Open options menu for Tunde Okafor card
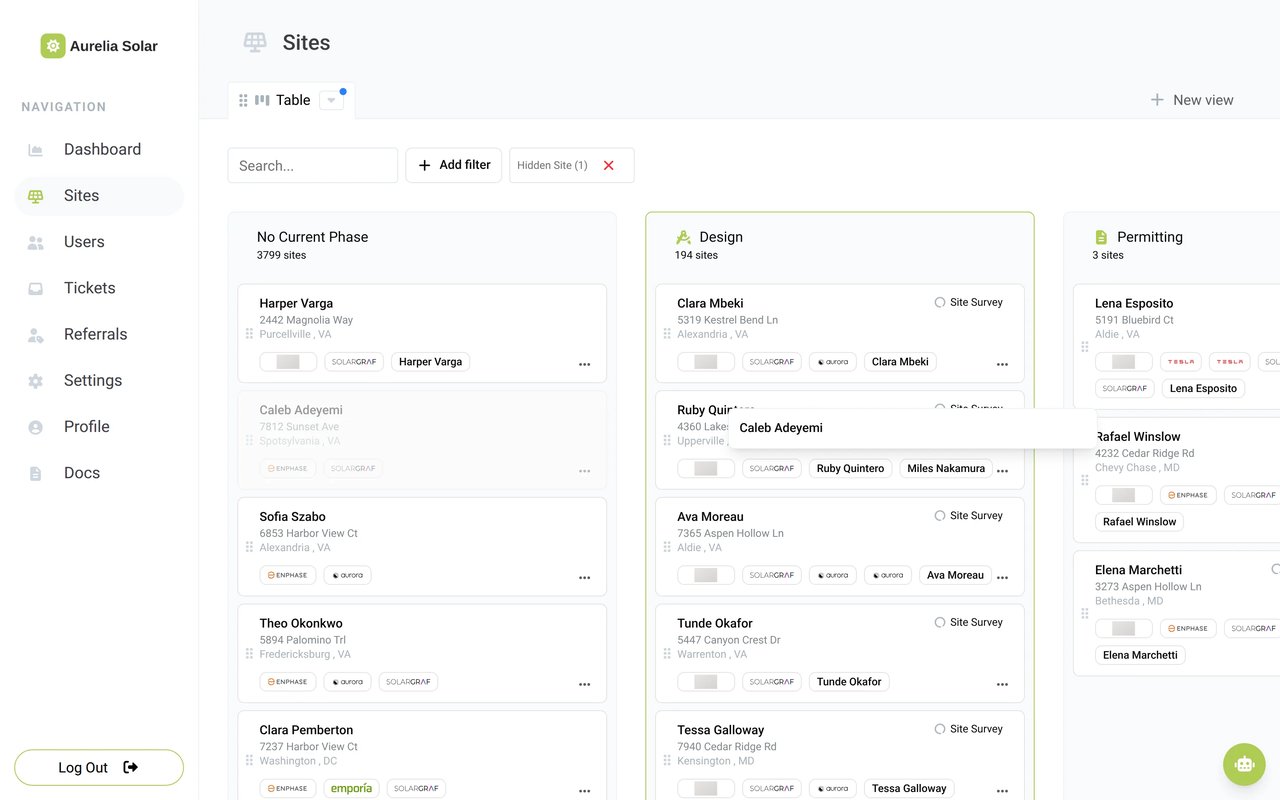The width and height of the screenshot is (1280, 800). [1003, 685]
